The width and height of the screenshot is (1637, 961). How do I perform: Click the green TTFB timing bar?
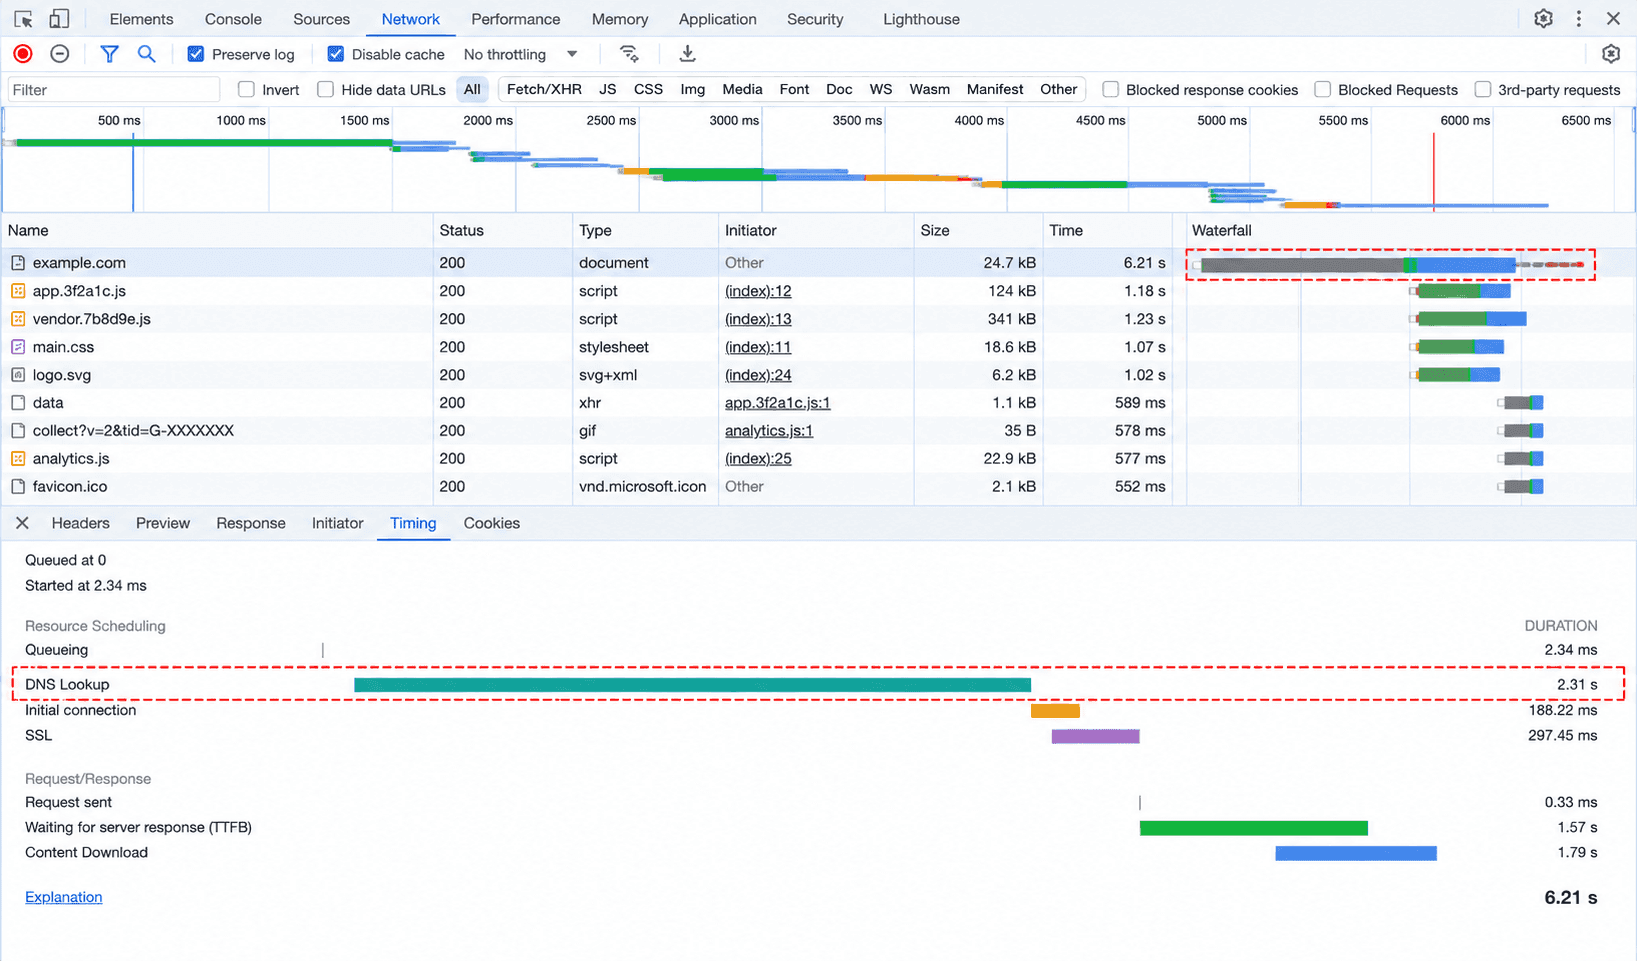pos(1253,828)
